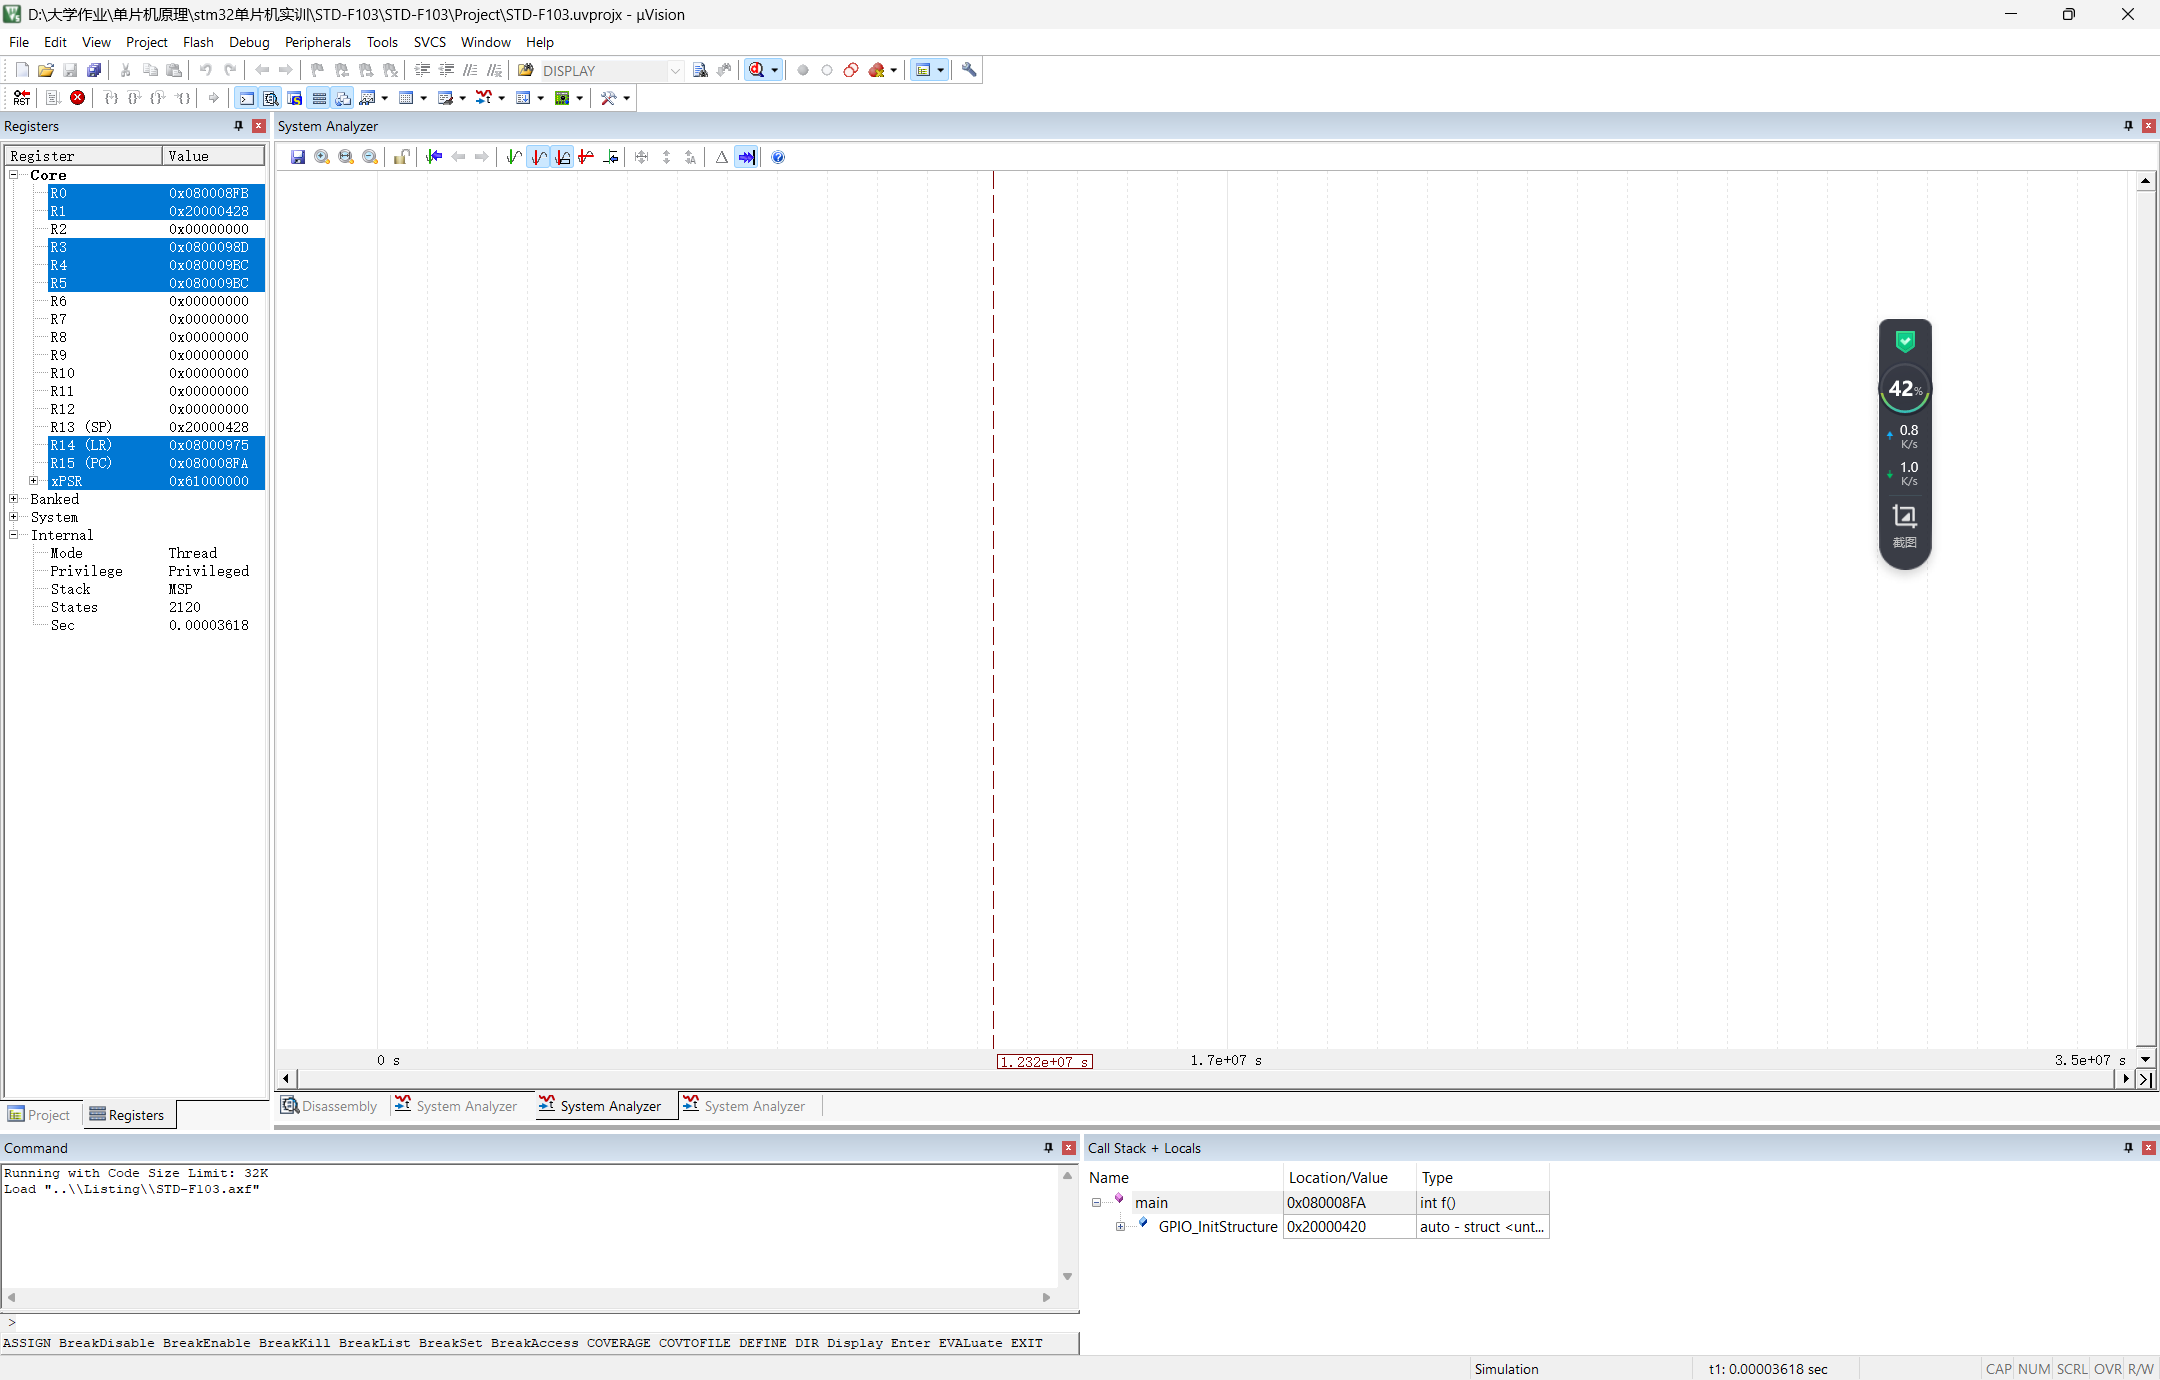Switch to the Disassembly tab
This screenshot has width=2160, height=1380.
pos(329,1106)
